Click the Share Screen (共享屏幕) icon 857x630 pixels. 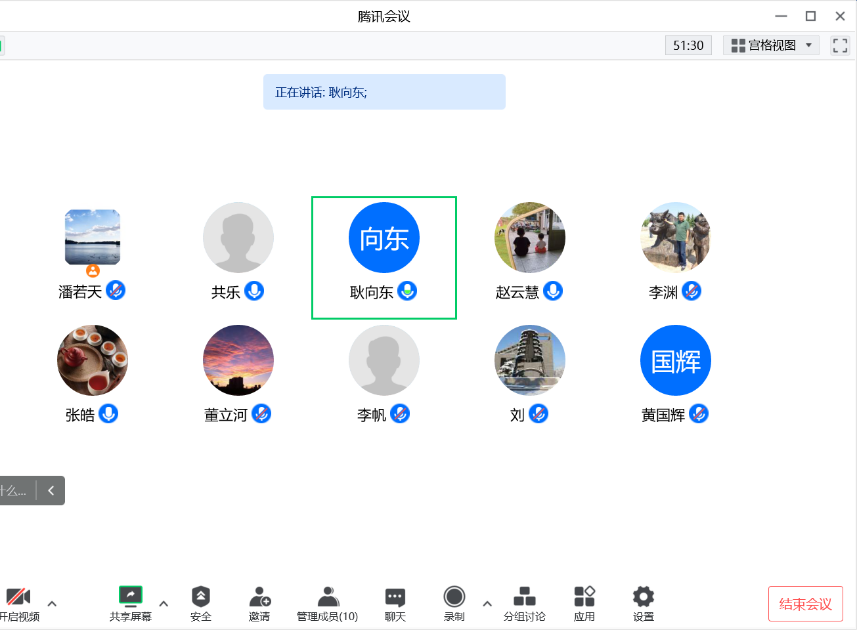130,597
